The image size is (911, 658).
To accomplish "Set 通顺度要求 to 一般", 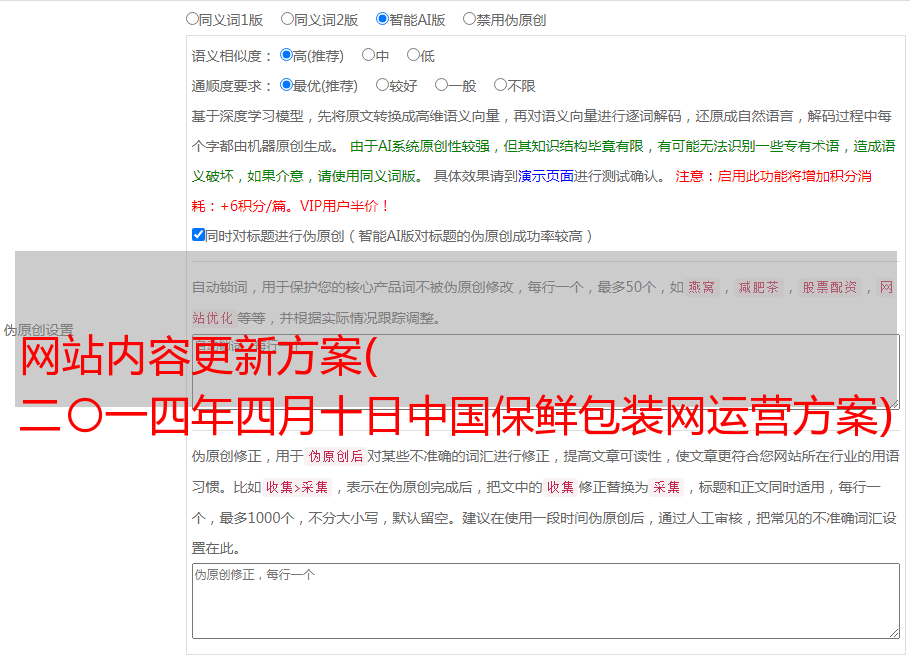I will click(442, 85).
